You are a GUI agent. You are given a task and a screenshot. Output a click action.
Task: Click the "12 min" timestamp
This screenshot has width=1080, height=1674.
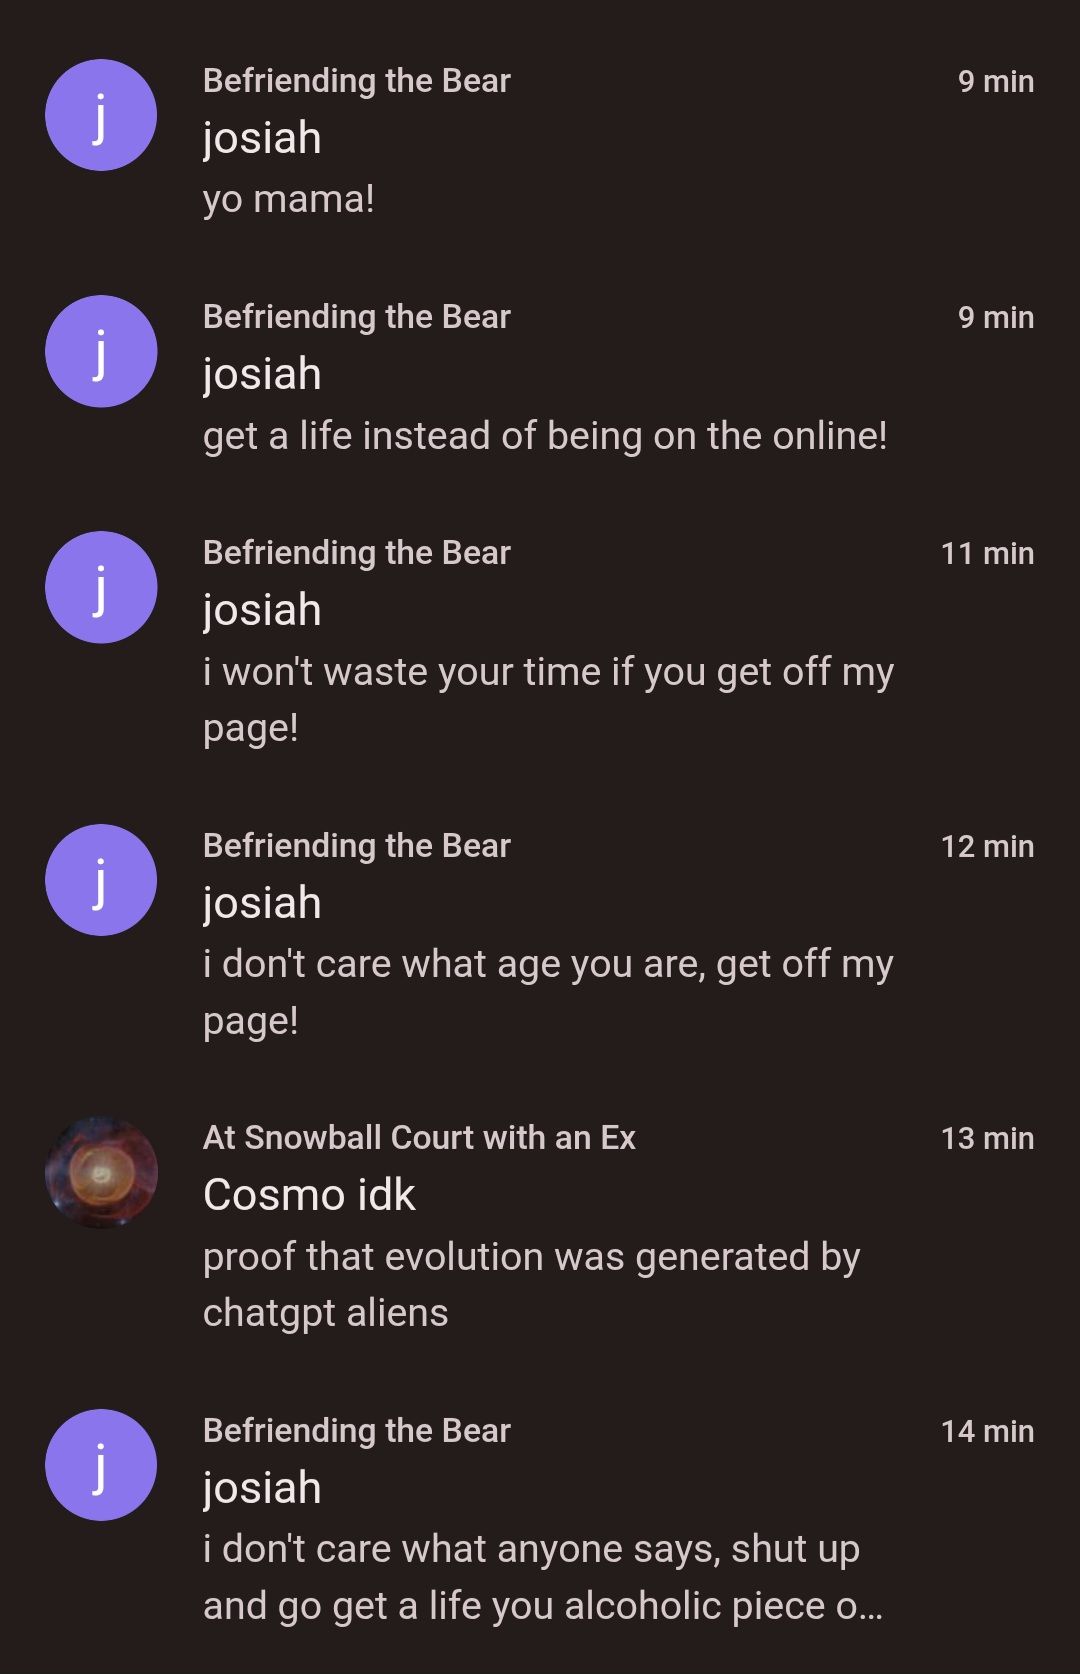[x=987, y=846]
